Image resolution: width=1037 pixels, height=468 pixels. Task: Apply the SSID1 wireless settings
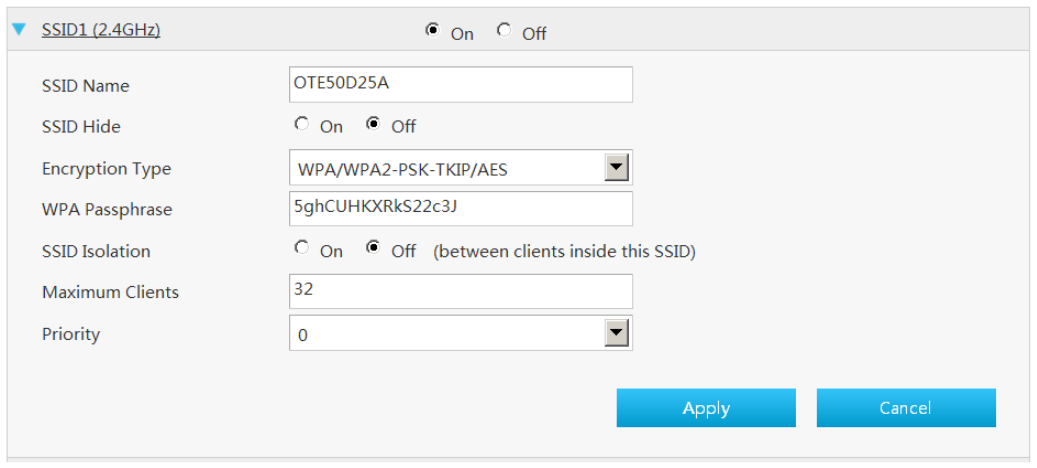(706, 408)
